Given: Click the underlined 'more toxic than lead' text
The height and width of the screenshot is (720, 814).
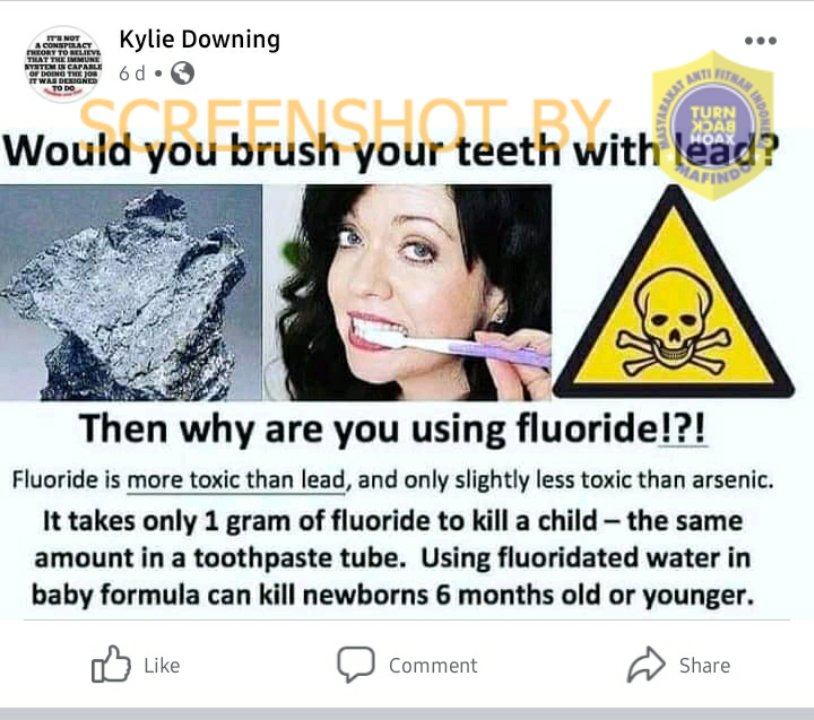Looking at the screenshot, I should click(x=236, y=479).
